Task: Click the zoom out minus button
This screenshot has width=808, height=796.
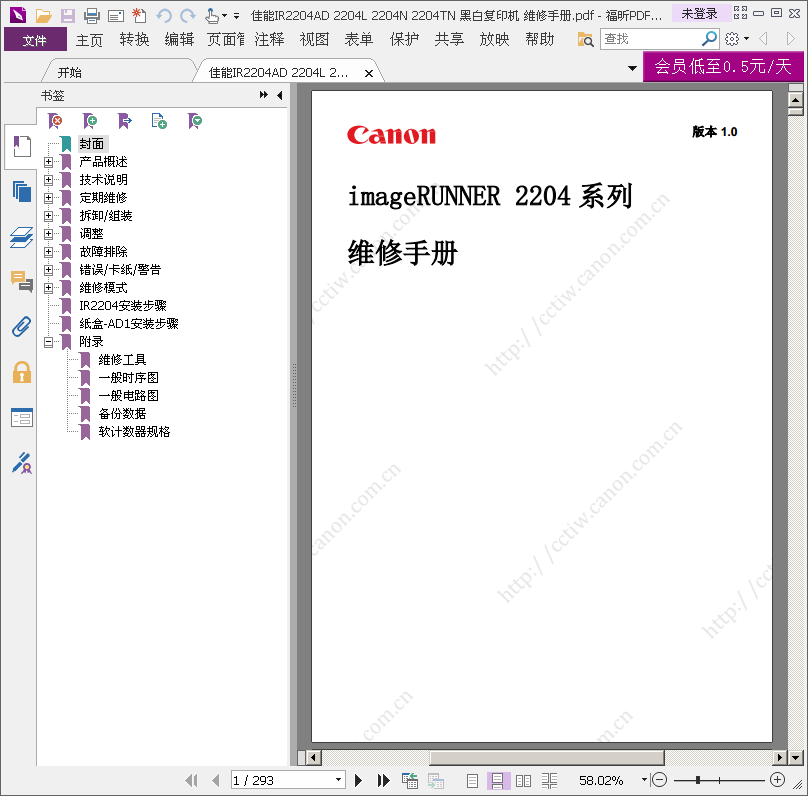Action: [659, 780]
